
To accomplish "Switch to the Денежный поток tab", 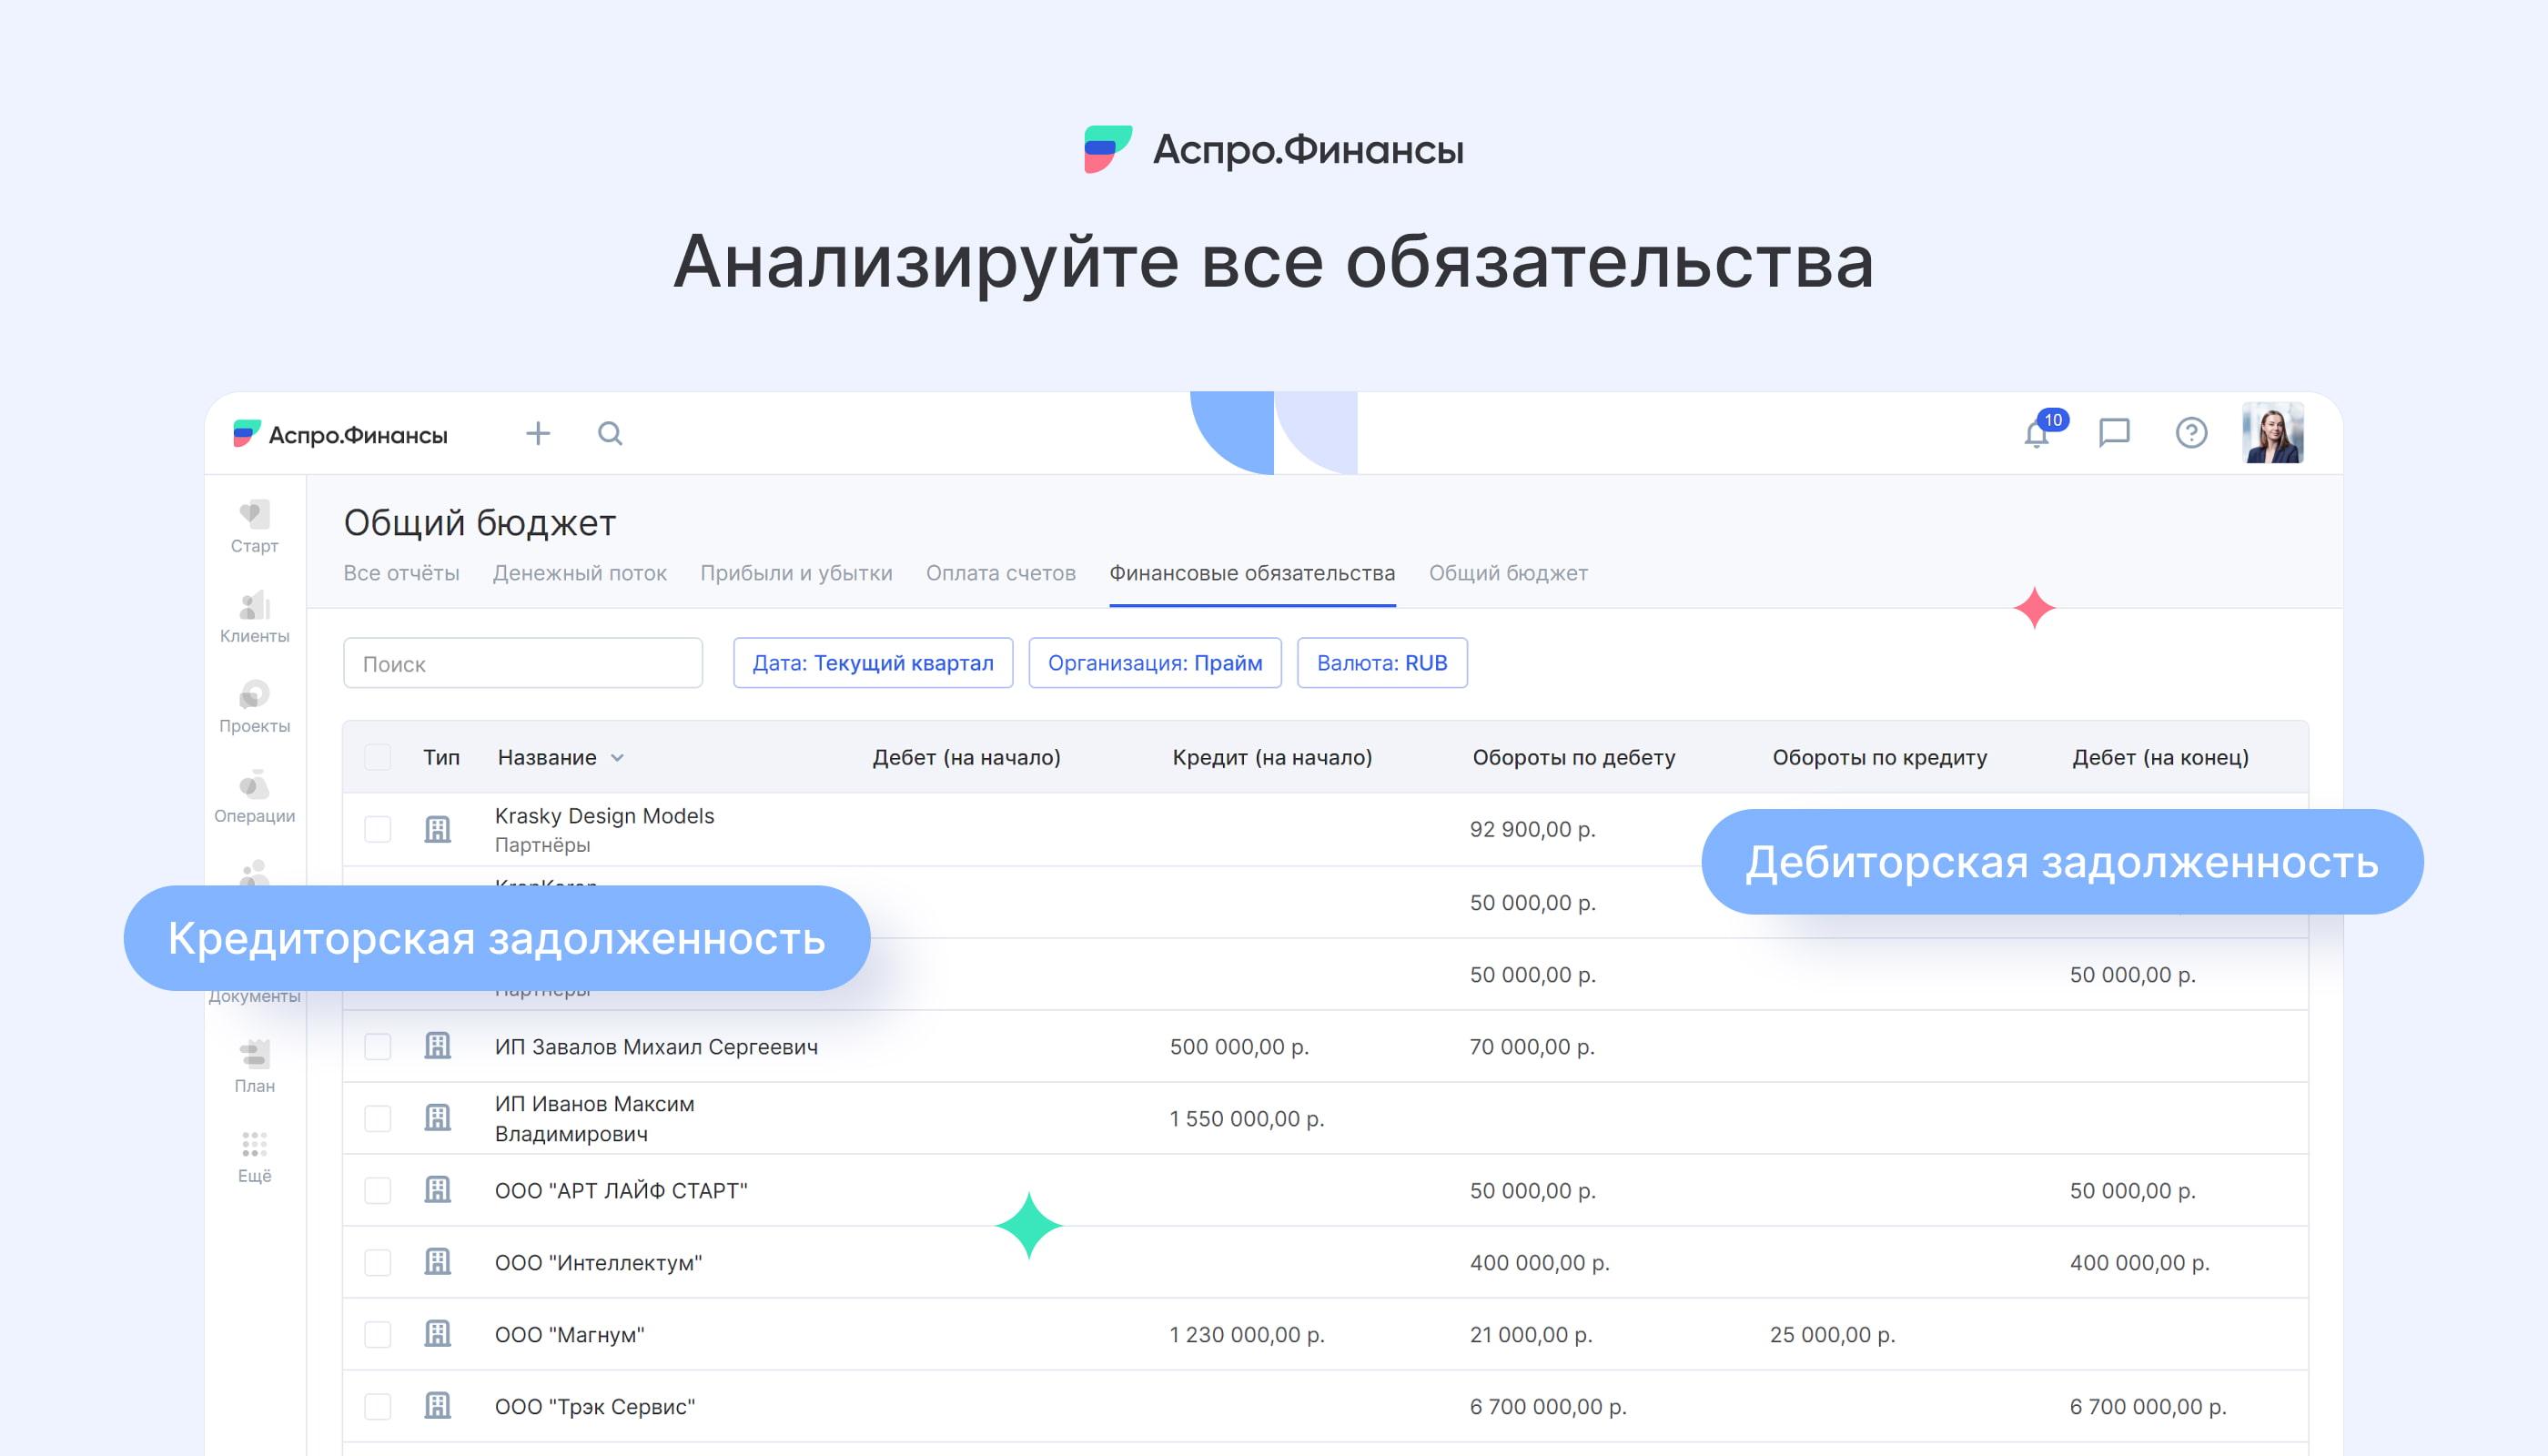I will (x=579, y=573).
